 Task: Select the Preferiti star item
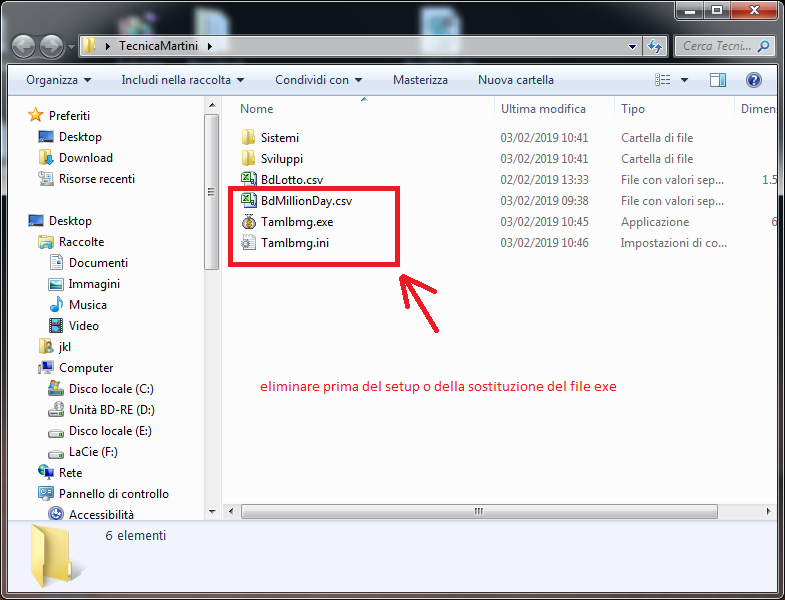(x=60, y=116)
